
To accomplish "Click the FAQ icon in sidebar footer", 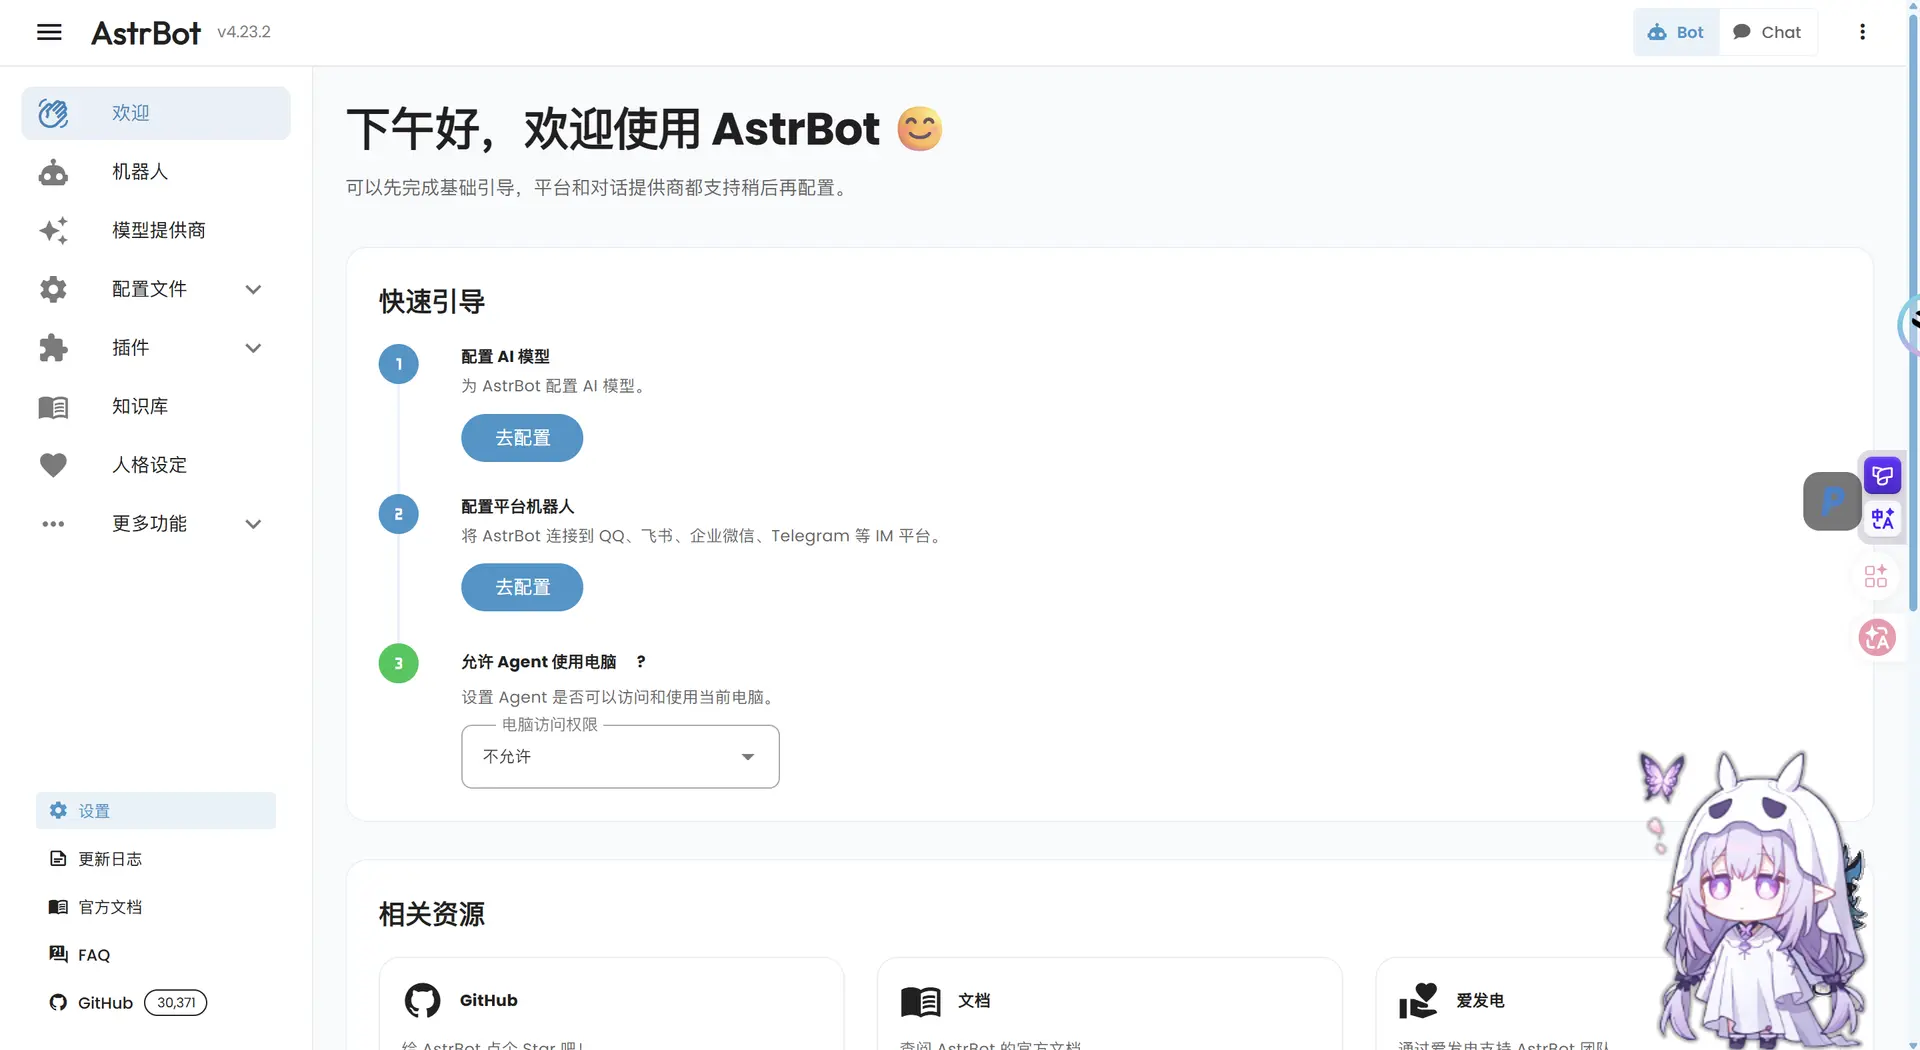I will tap(58, 954).
